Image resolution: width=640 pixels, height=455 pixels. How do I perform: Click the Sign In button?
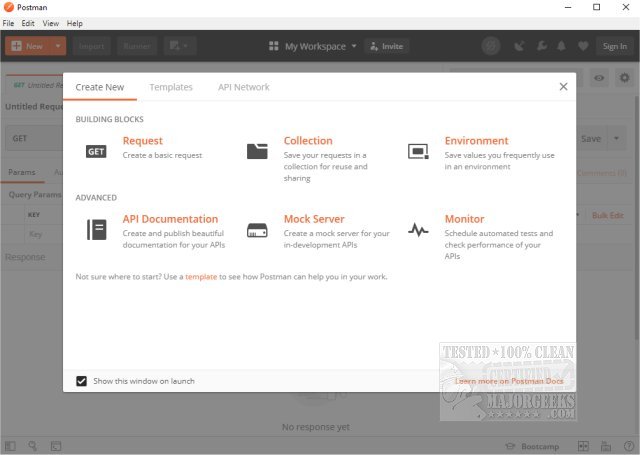click(613, 46)
